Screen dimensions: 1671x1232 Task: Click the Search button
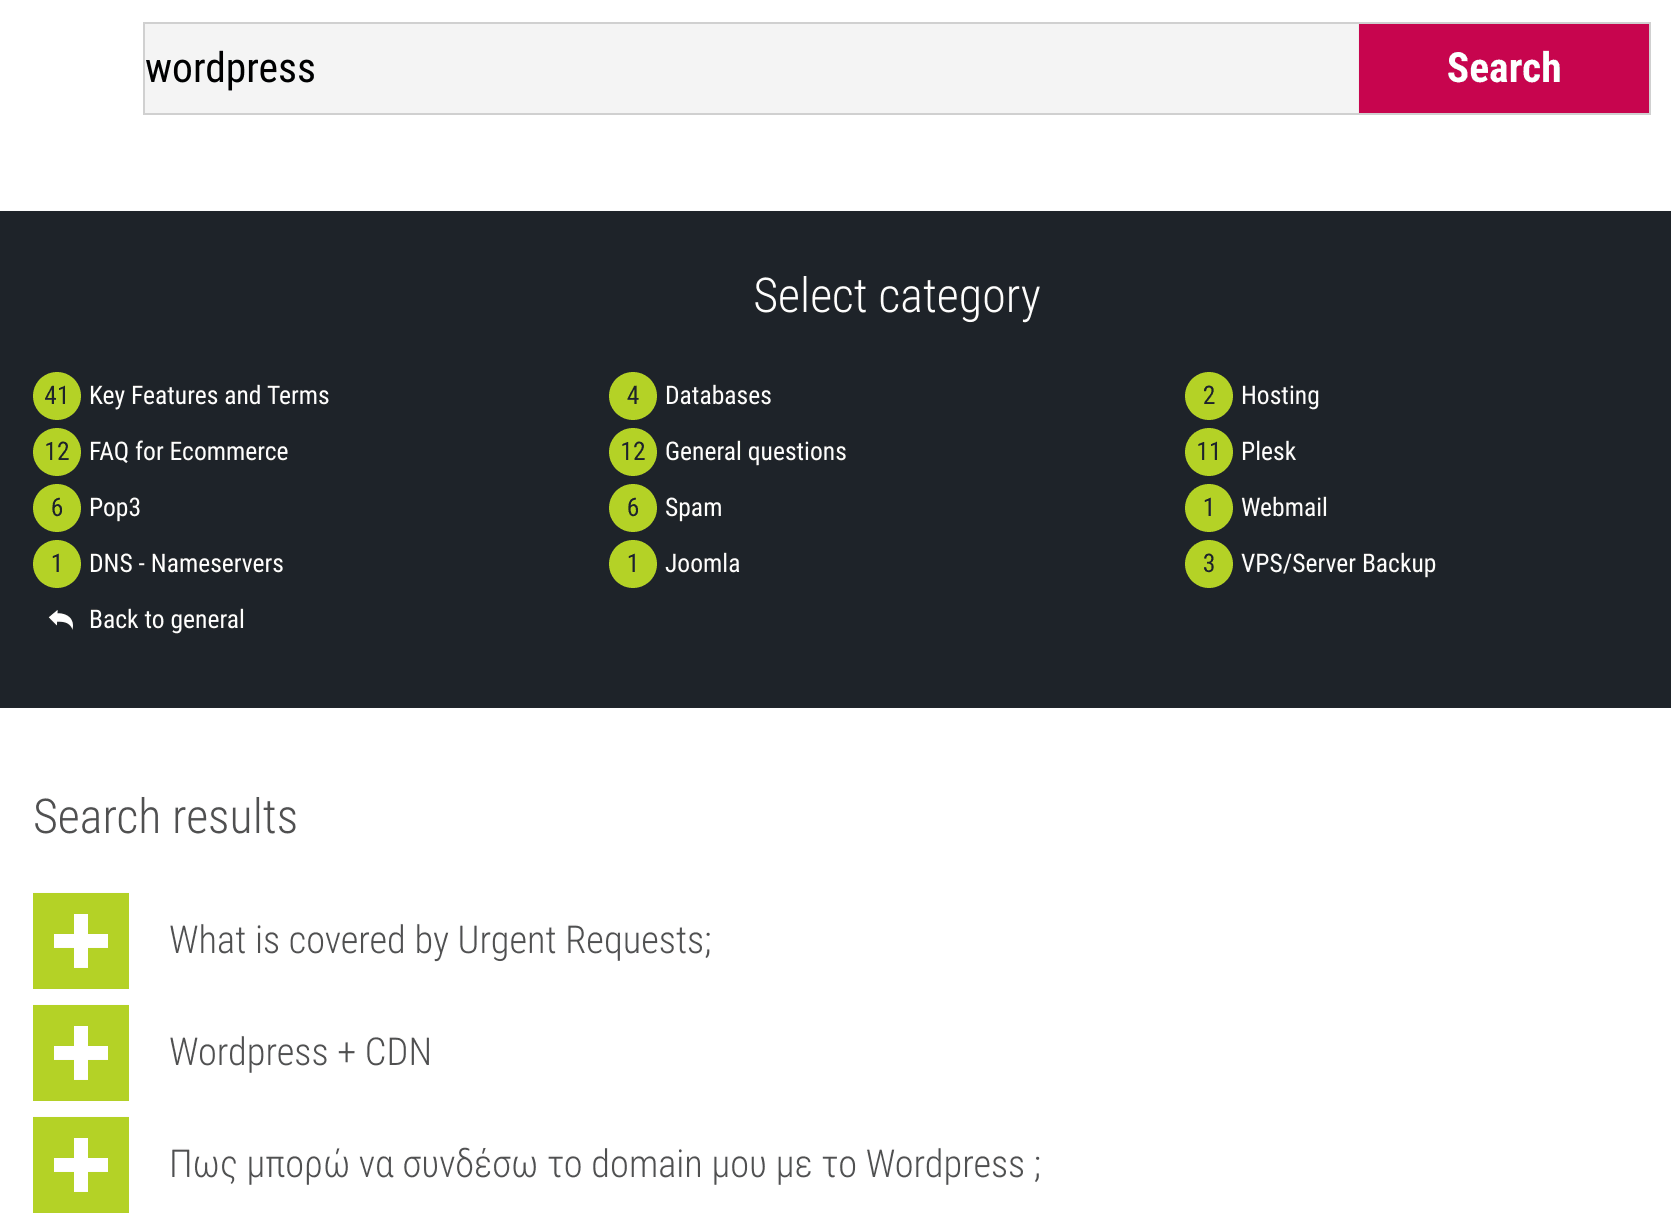pyautogui.click(x=1504, y=69)
